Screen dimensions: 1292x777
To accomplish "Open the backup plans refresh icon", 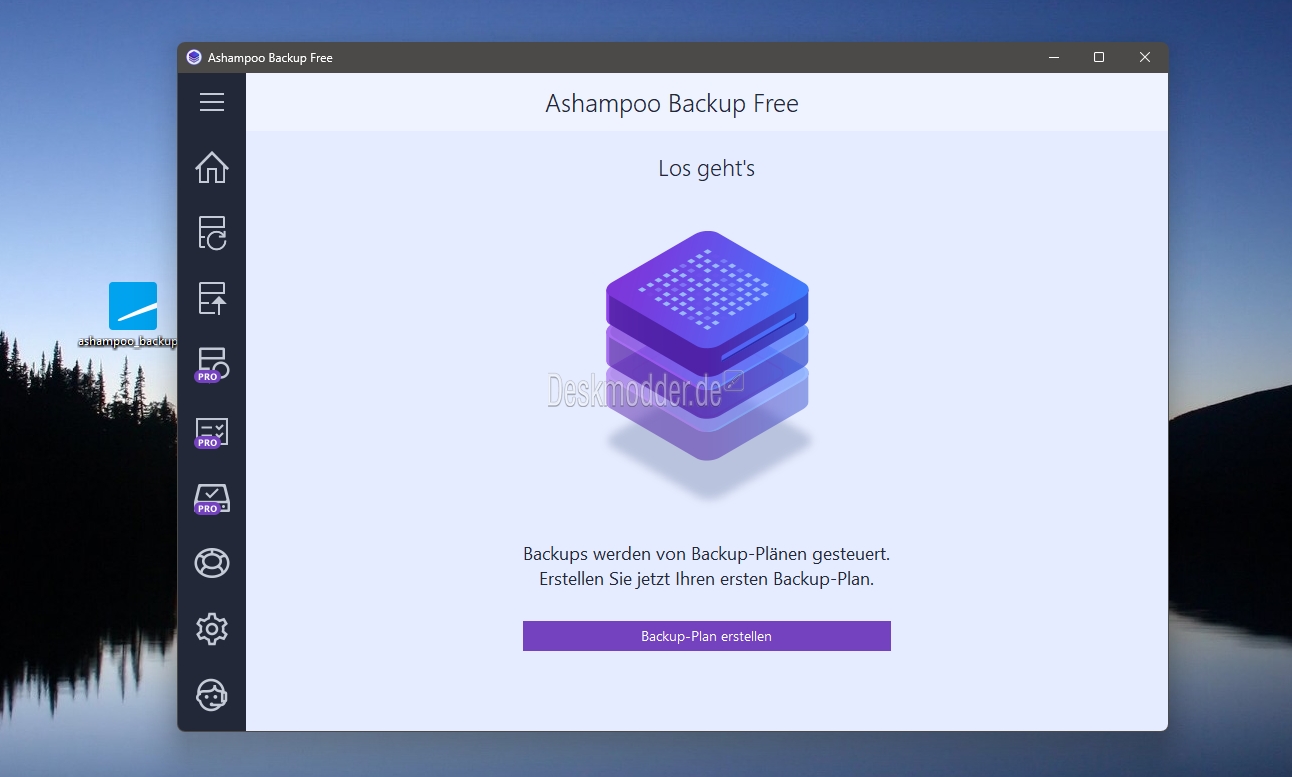I will point(212,232).
